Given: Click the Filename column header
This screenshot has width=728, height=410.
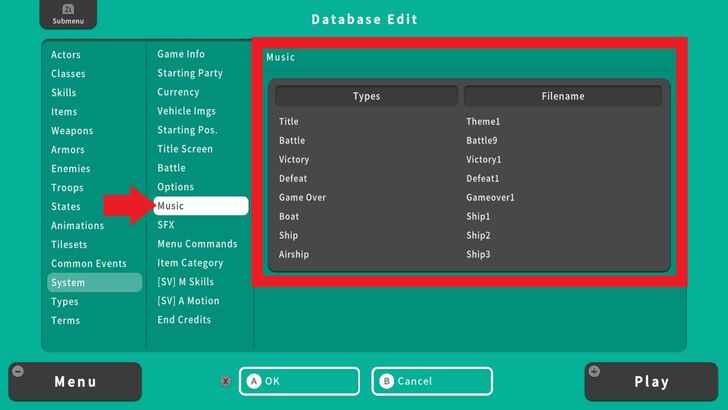Looking at the screenshot, I should (x=562, y=96).
